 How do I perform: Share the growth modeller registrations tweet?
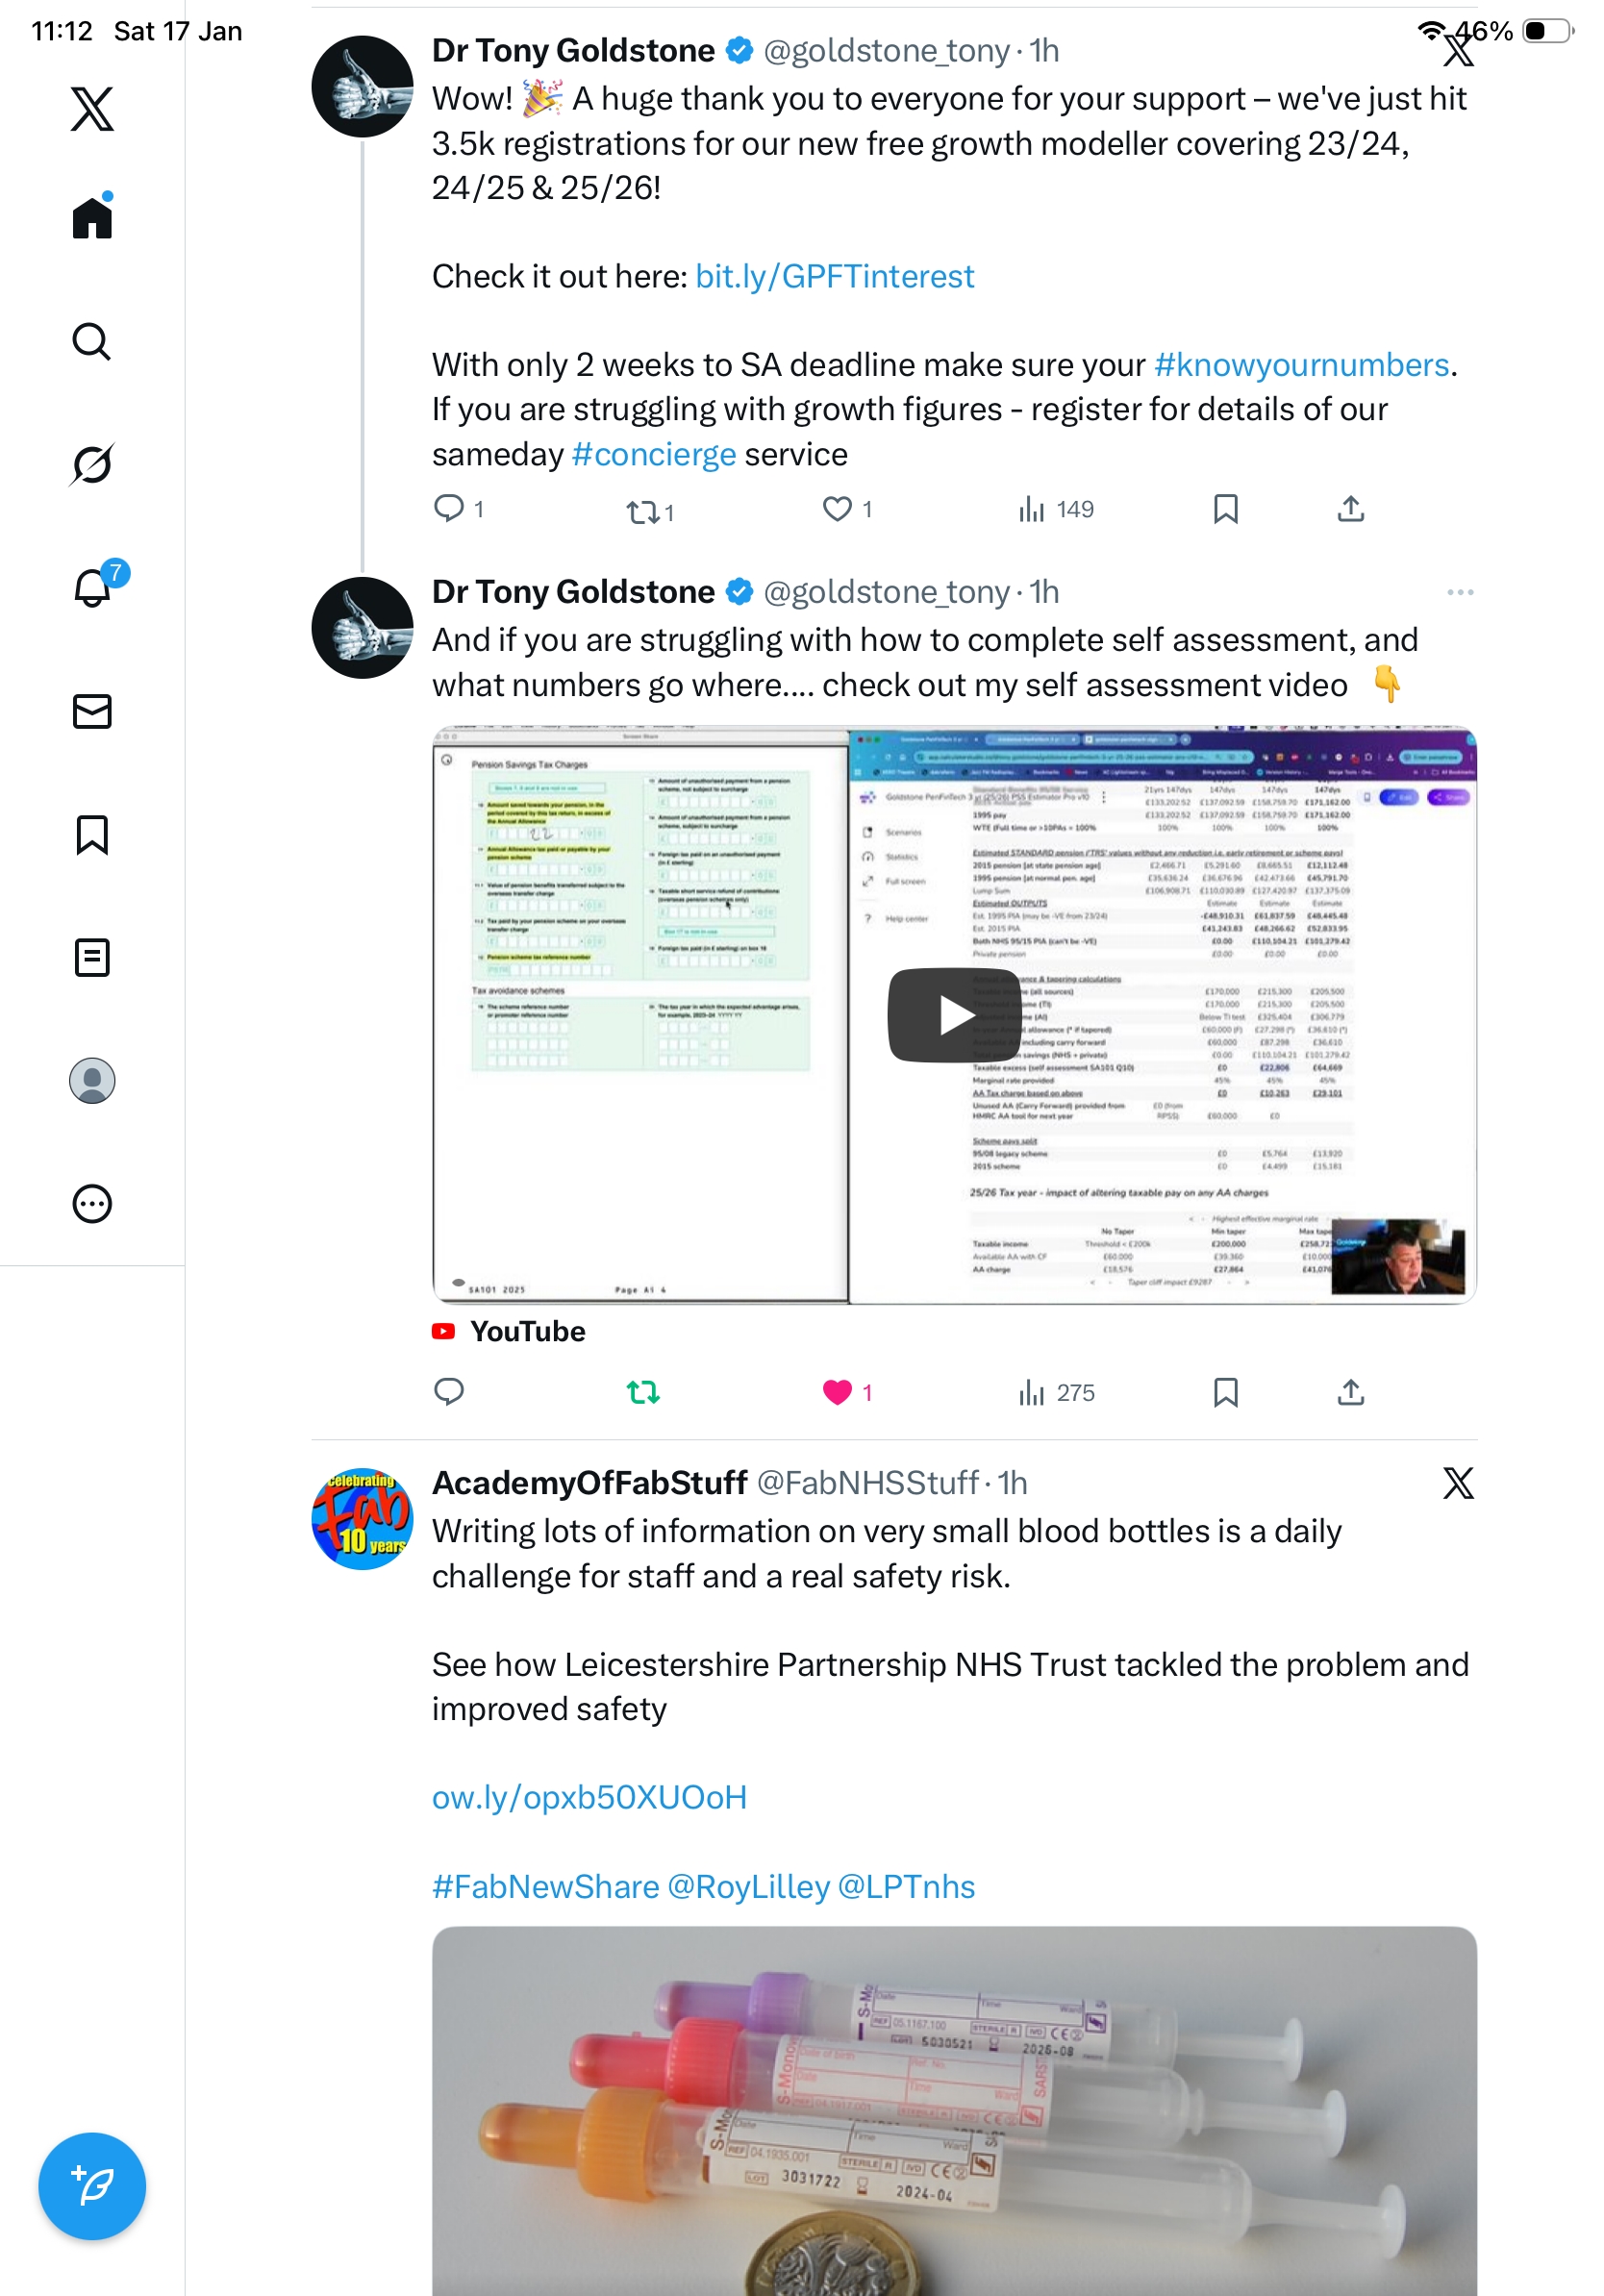1350,509
